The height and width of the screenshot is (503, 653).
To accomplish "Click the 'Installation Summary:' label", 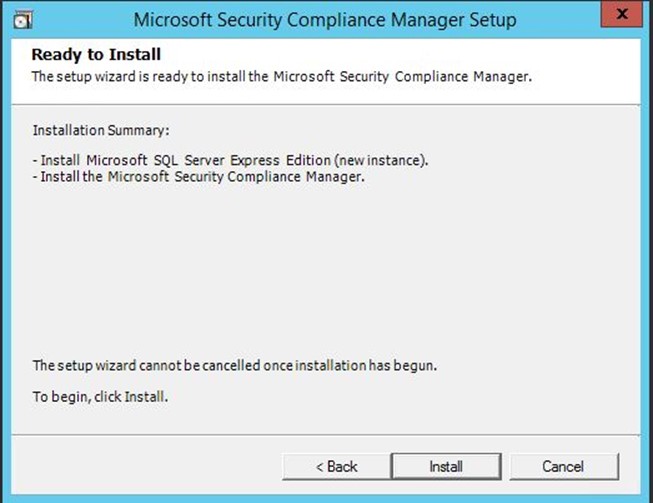I will tap(101, 130).
